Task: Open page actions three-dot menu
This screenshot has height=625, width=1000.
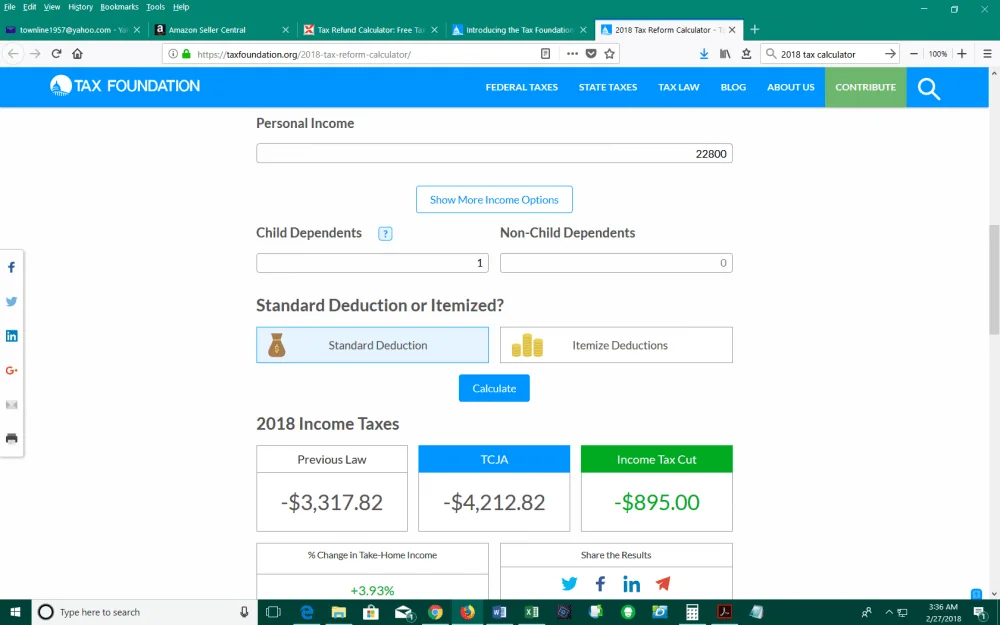Action: (x=572, y=54)
